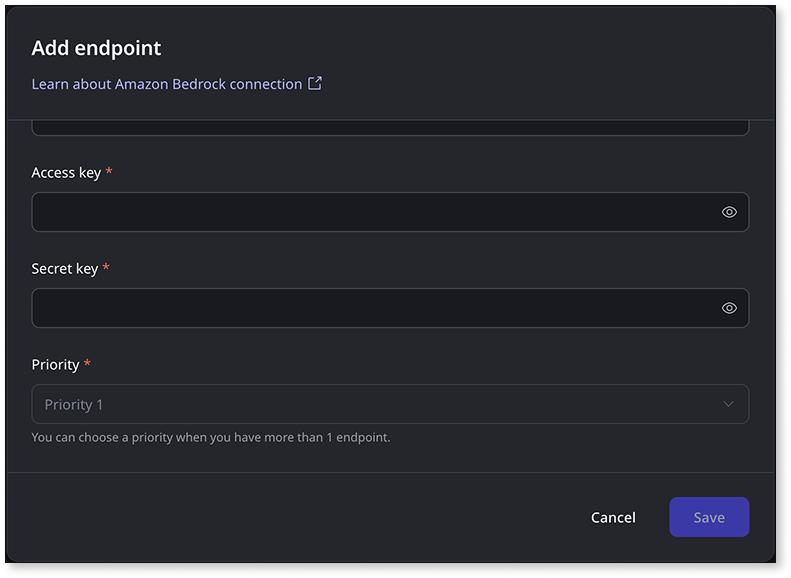Open the Learn about Amazon Bedrock connection link
This screenshot has height=578, width=791.
[166, 84]
